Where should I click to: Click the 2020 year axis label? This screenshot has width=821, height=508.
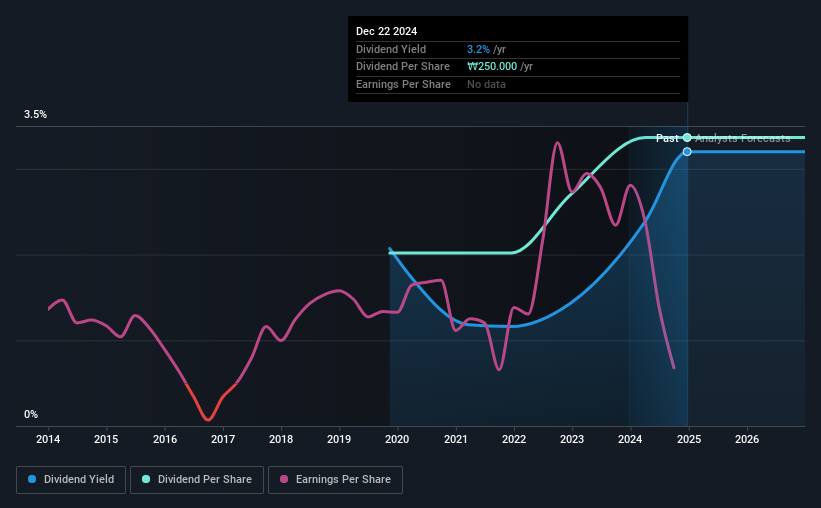397,439
